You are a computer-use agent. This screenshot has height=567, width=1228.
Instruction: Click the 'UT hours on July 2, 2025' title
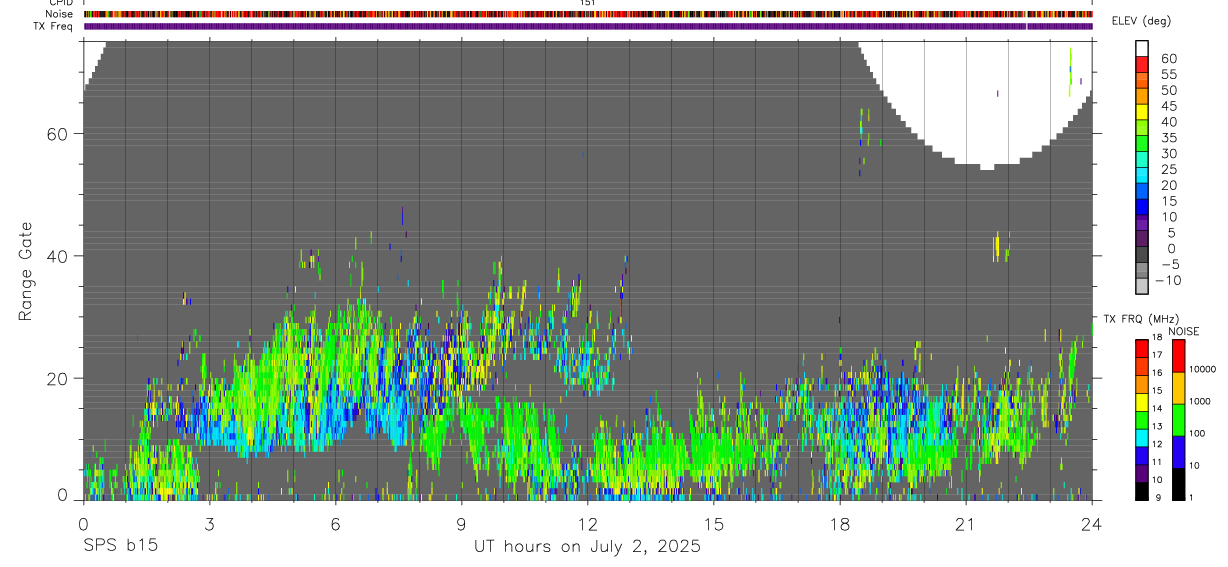587,547
